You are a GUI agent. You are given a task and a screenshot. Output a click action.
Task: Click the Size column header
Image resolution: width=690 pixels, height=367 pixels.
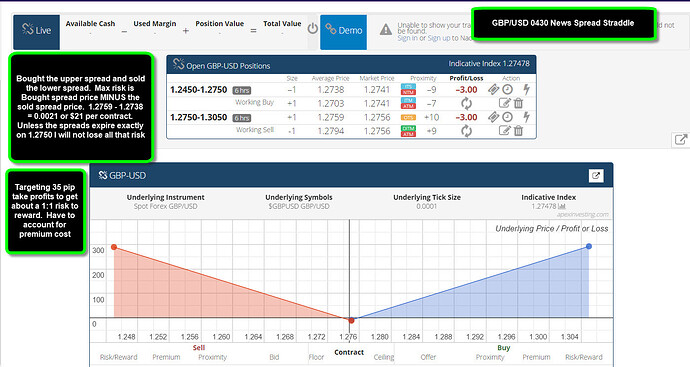click(292, 78)
